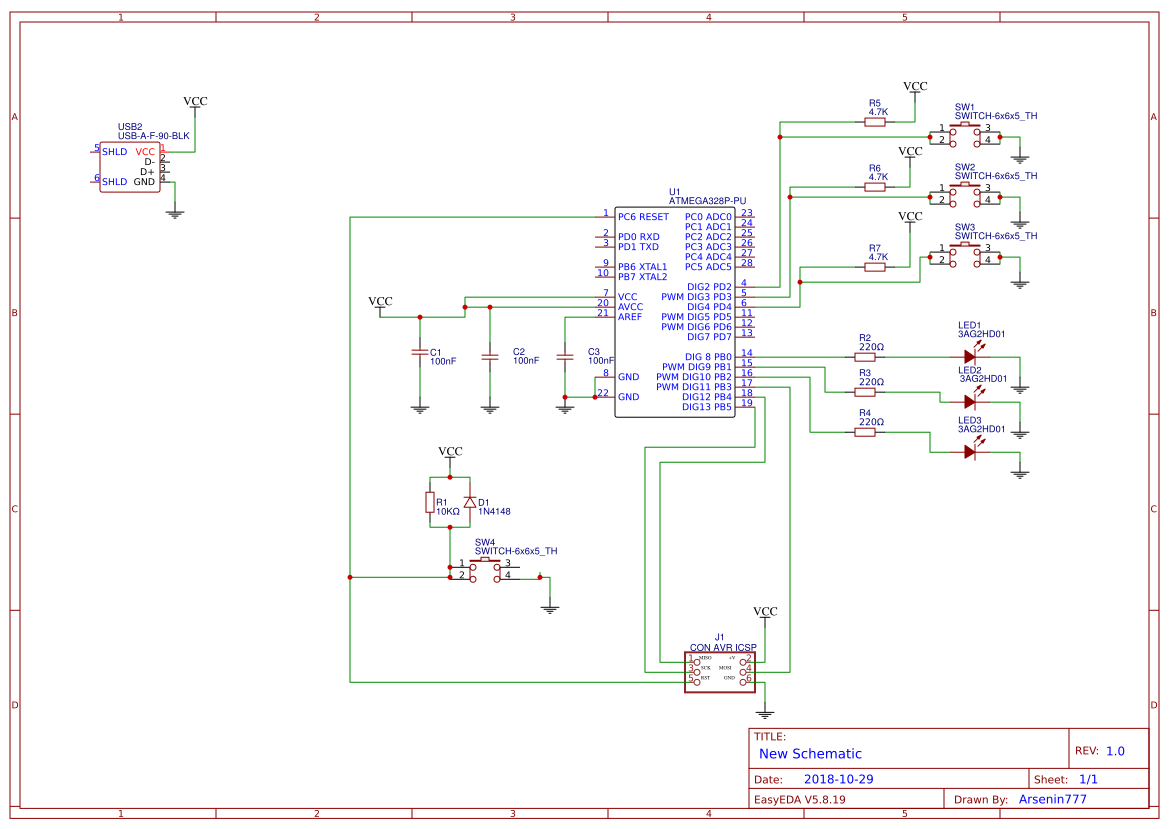Screen dimensions: 1169x829
Task: Select the LED2 symbol
Action: tap(970, 400)
